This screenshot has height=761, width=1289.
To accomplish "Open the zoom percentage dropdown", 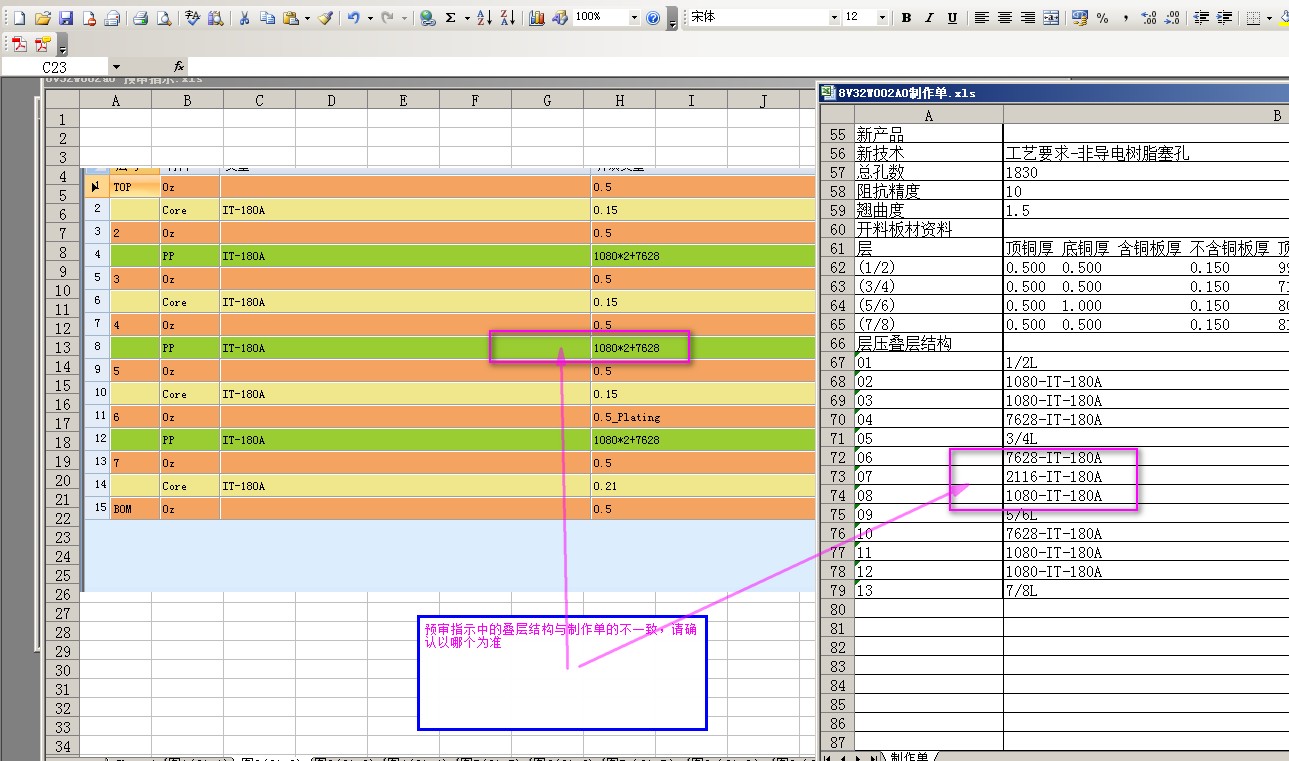I will [633, 18].
